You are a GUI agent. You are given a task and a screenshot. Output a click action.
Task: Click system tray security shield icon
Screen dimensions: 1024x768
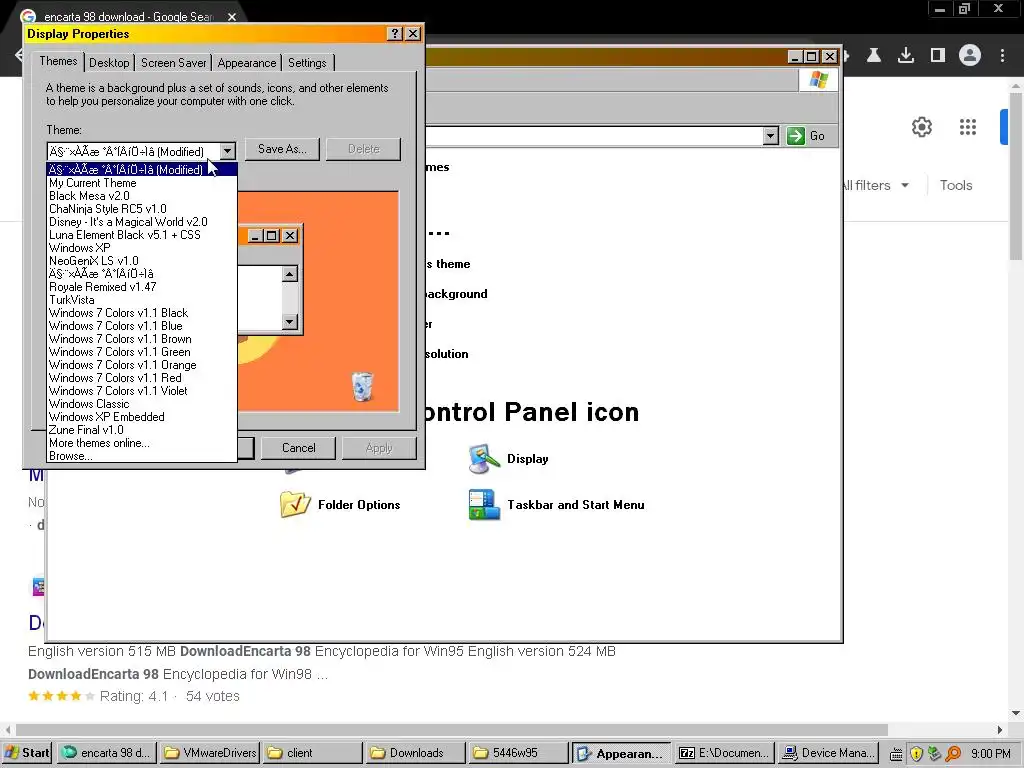click(x=916, y=754)
